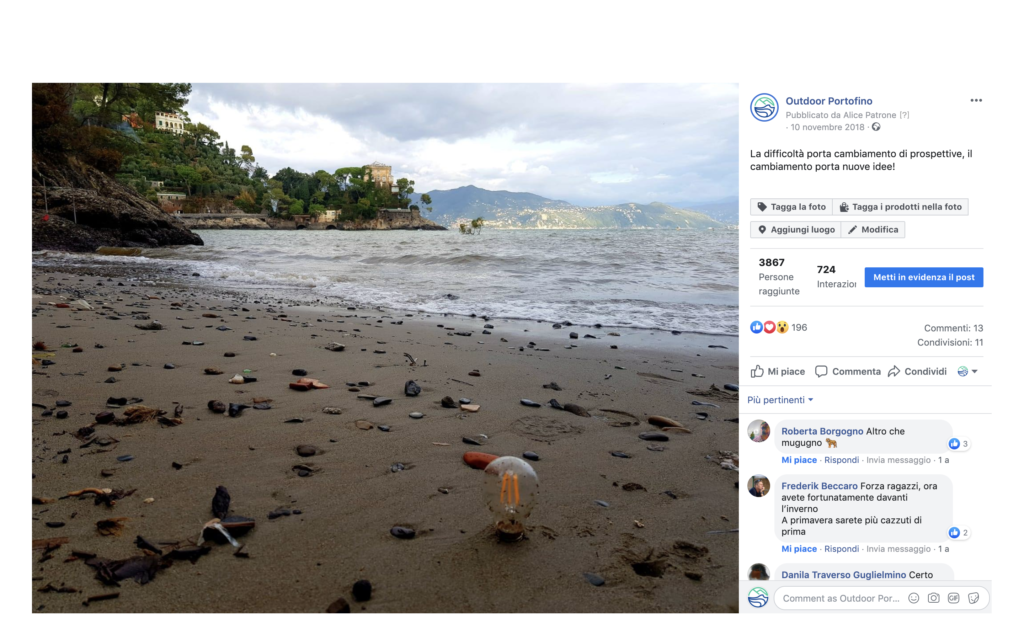View the post's reaction emoji icons

pyautogui.click(x=769, y=327)
